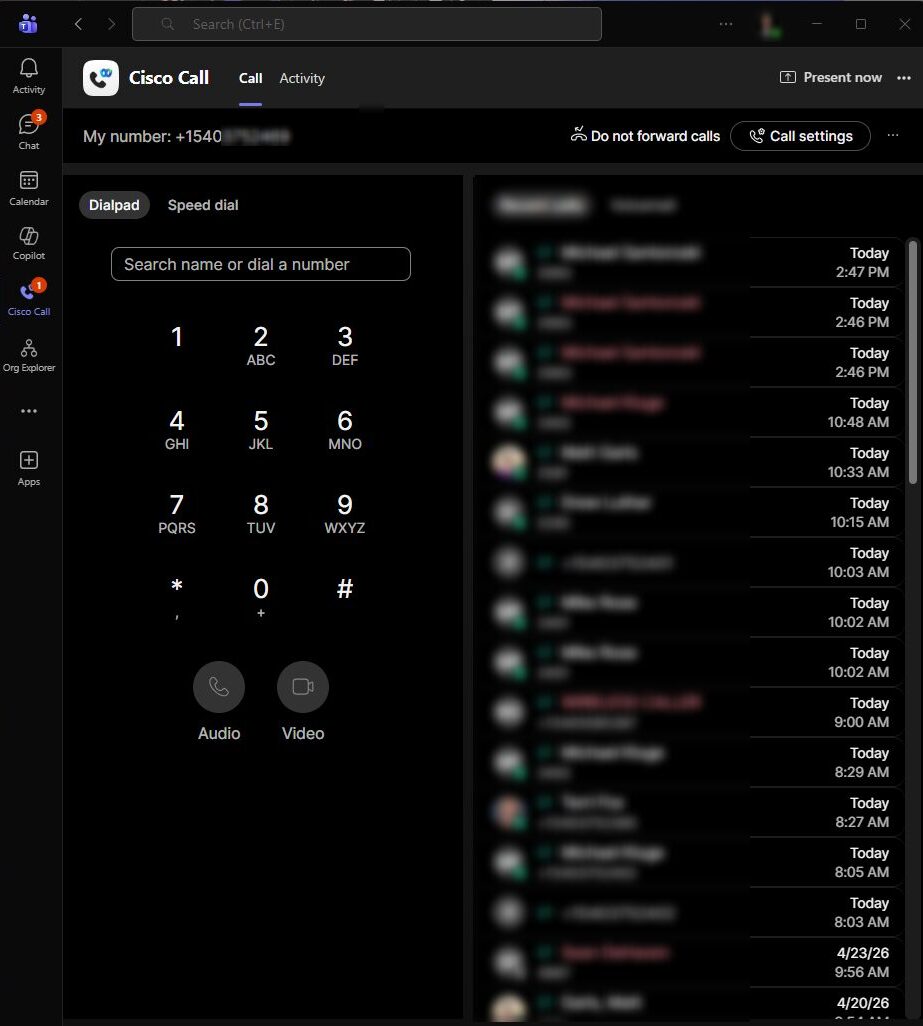Open more options beside Call settings
The width and height of the screenshot is (923, 1026).
[893, 135]
